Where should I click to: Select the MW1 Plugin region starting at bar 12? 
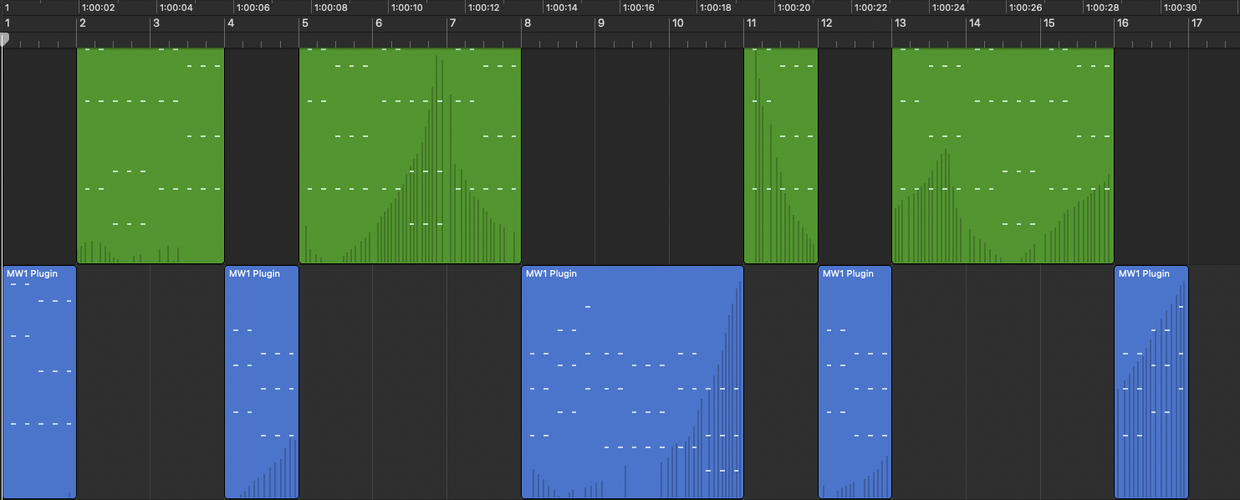pyautogui.click(x=855, y=382)
